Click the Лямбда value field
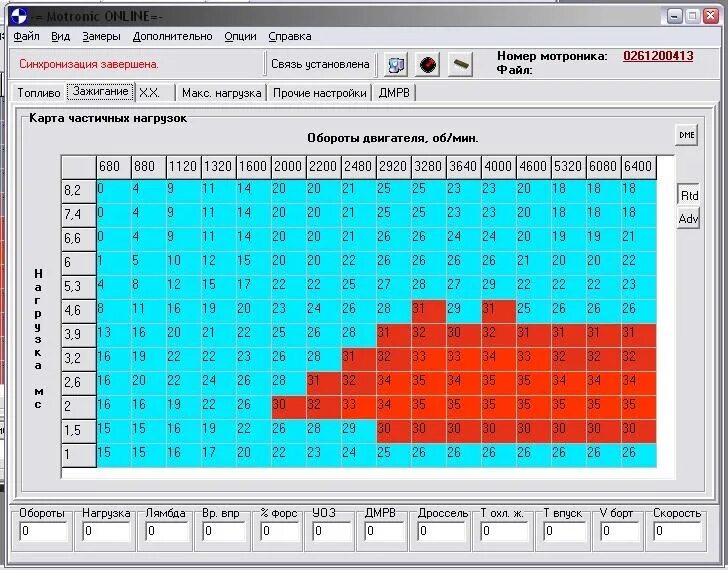728x570 pixels. pos(167,531)
